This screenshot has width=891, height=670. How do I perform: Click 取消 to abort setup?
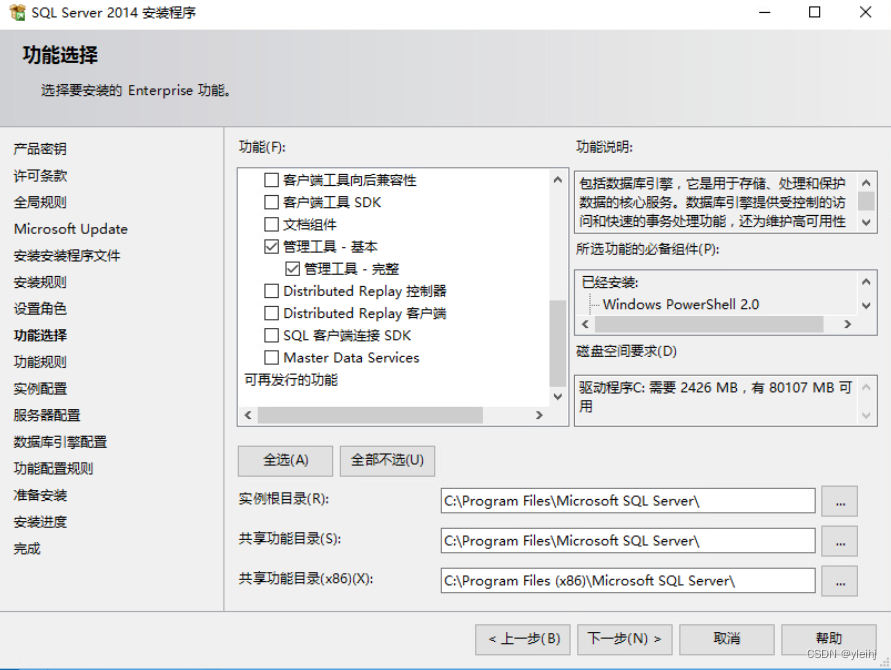point(727,639)
